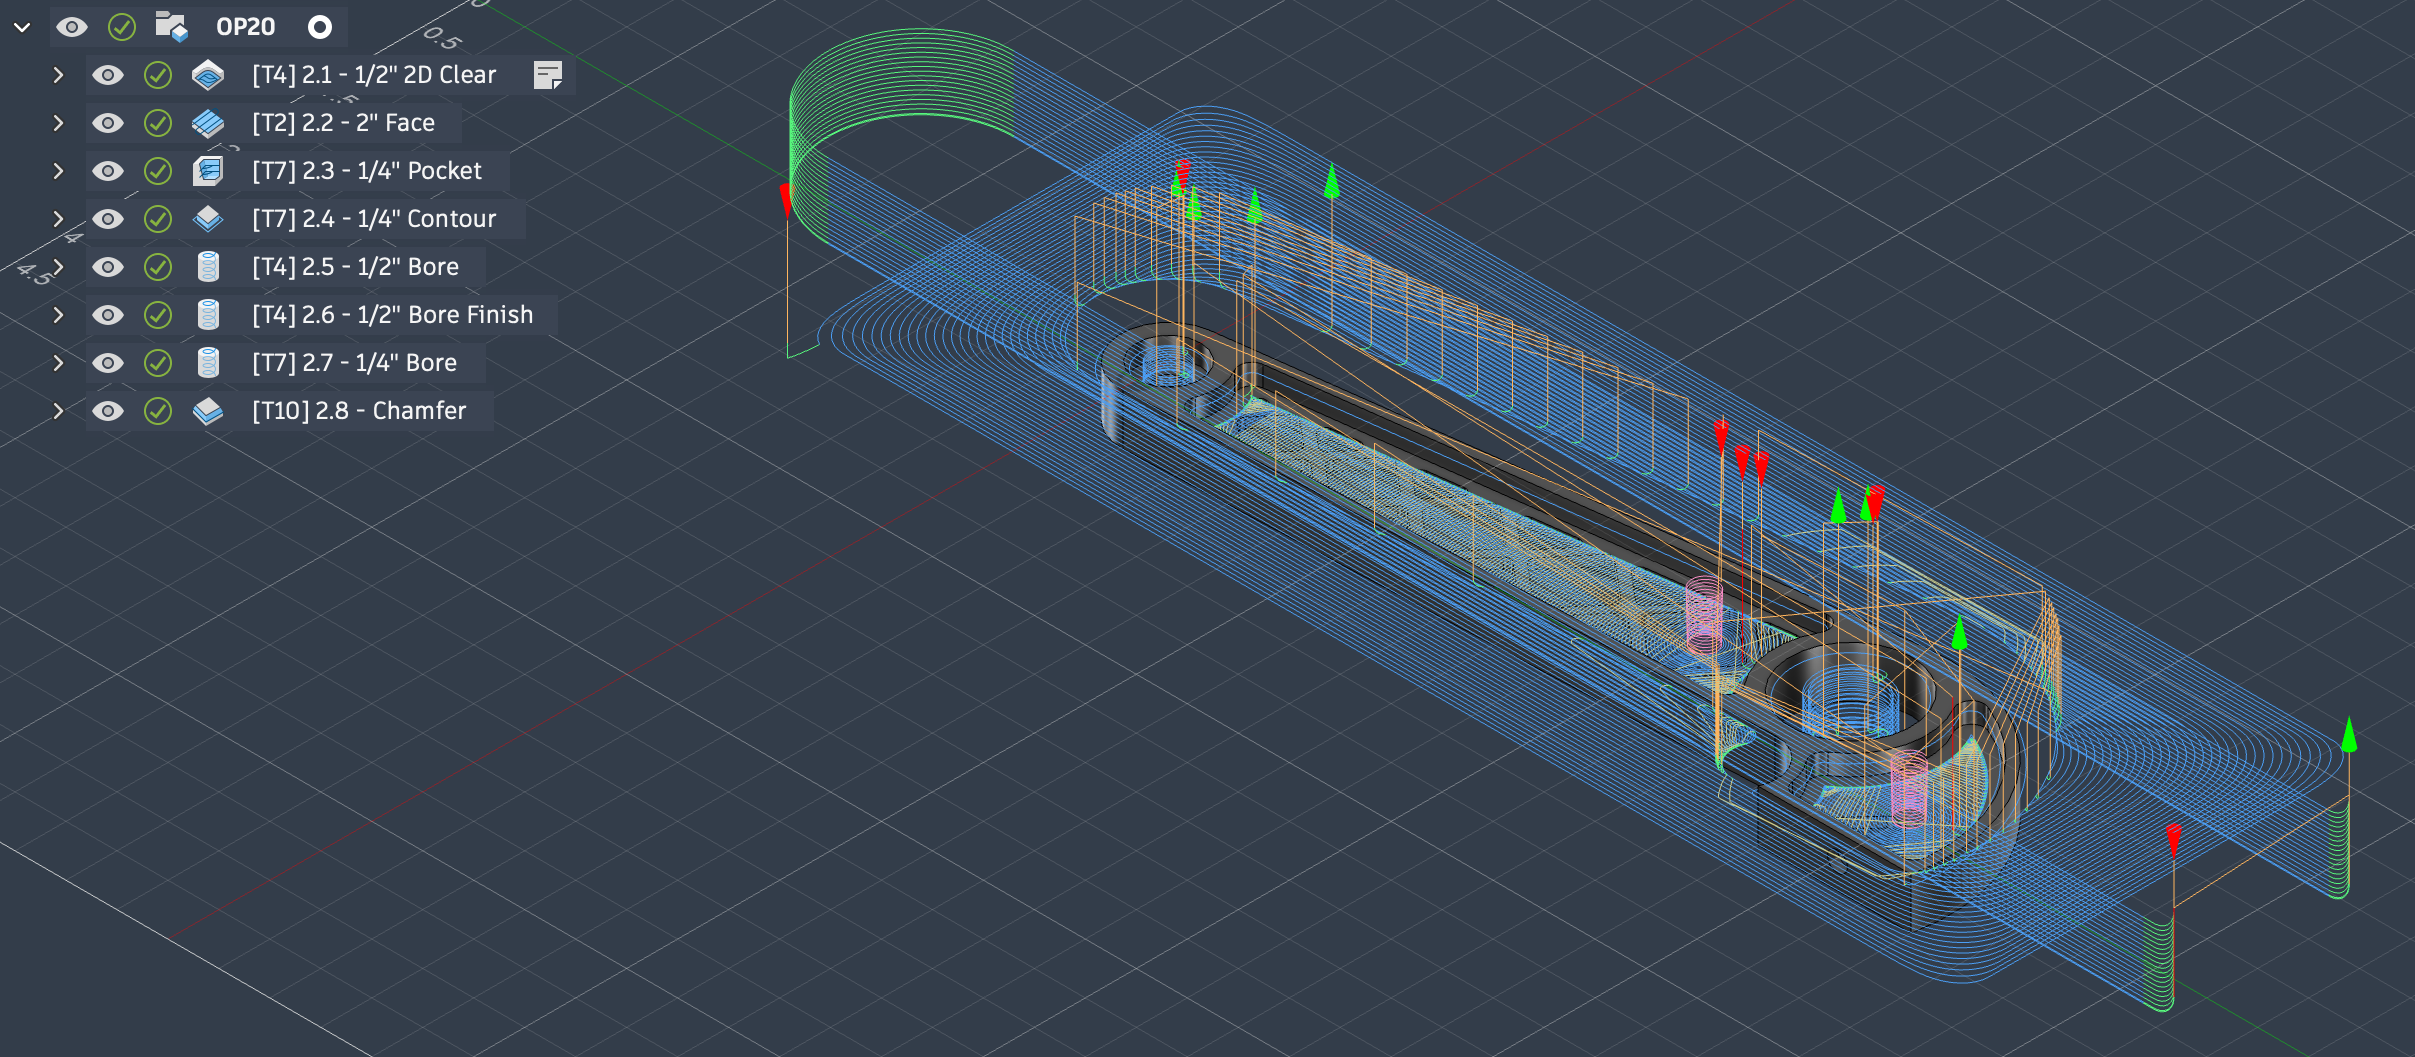The height and width of the screenshot is (1057, 2415).
Task: Toggle visibility of 2.4 - 1/4" Contour
Action: tap(108, 219)
